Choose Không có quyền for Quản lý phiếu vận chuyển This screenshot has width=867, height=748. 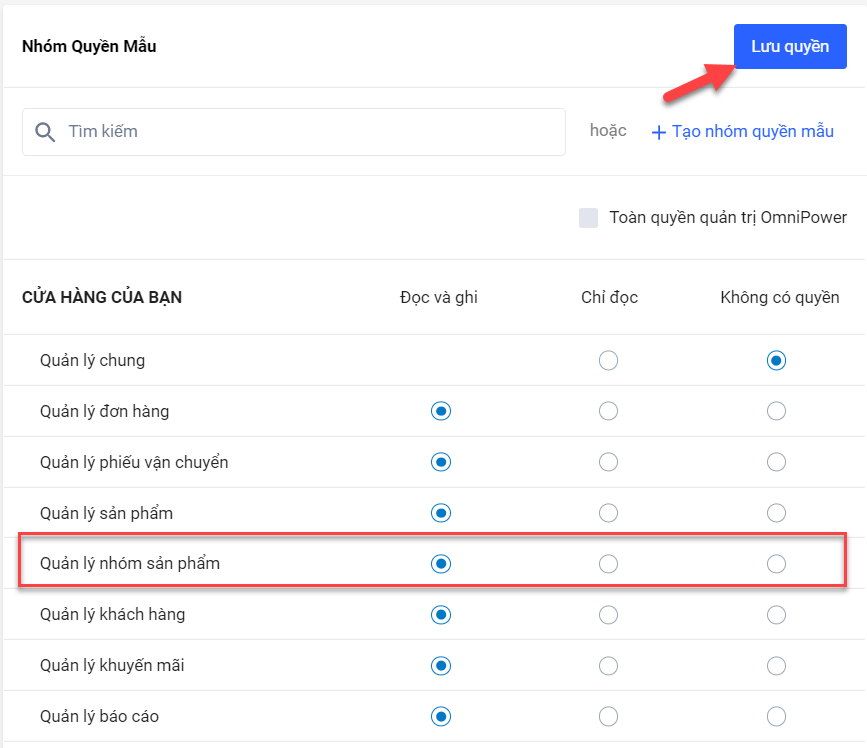click(x=776, y=462)
